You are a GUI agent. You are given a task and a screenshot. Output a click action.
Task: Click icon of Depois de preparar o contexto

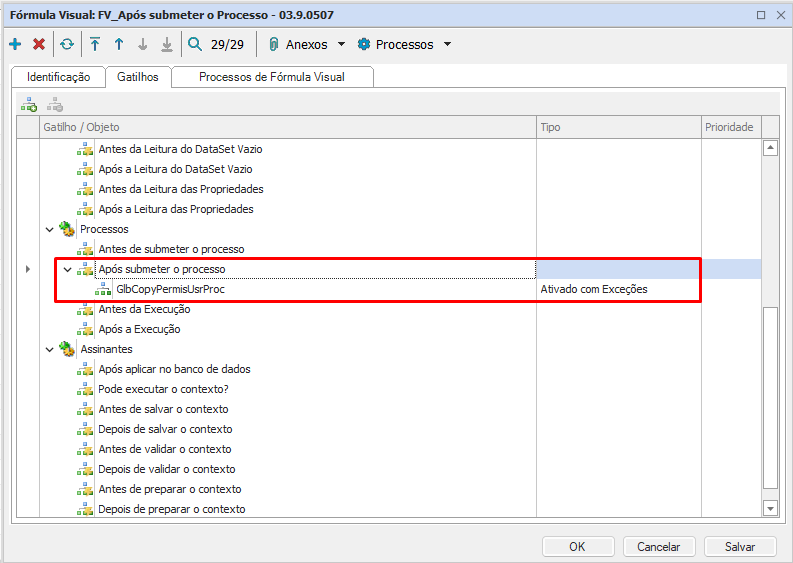coord(85,509)
